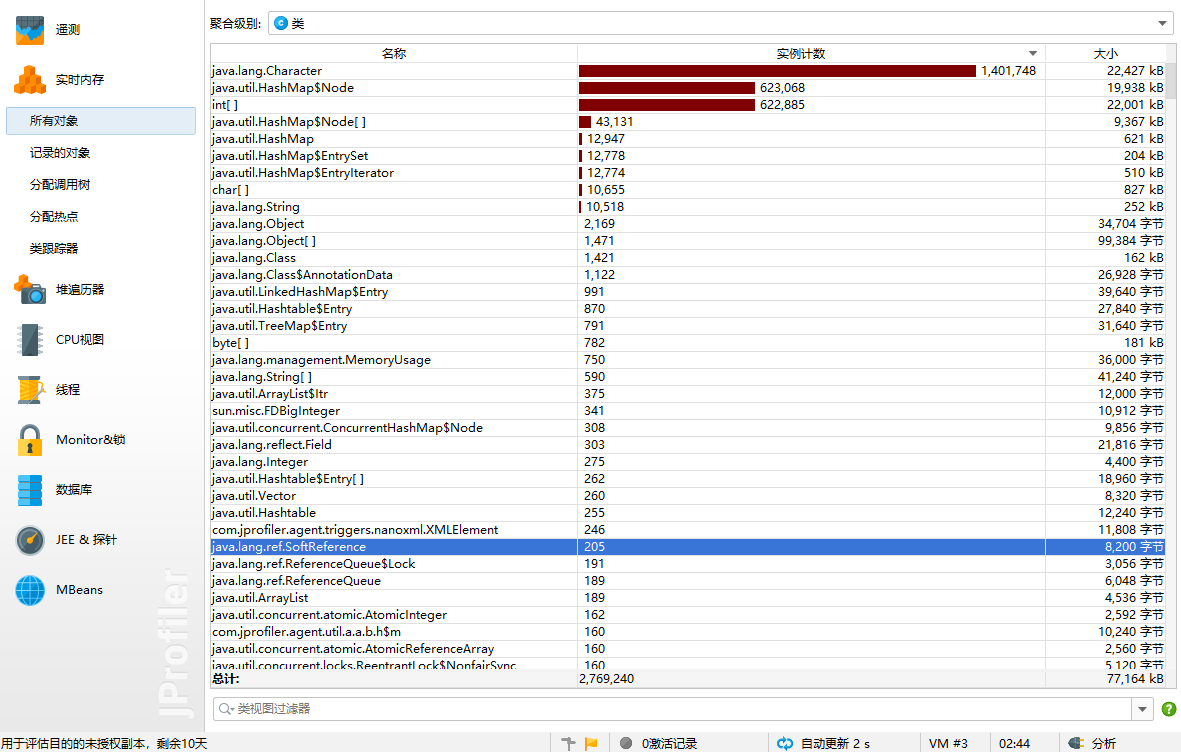Select the java.util.concurrent.atomic.AtomicInteger row
This screenshot has height=752, width=1181.
point(688,615)
